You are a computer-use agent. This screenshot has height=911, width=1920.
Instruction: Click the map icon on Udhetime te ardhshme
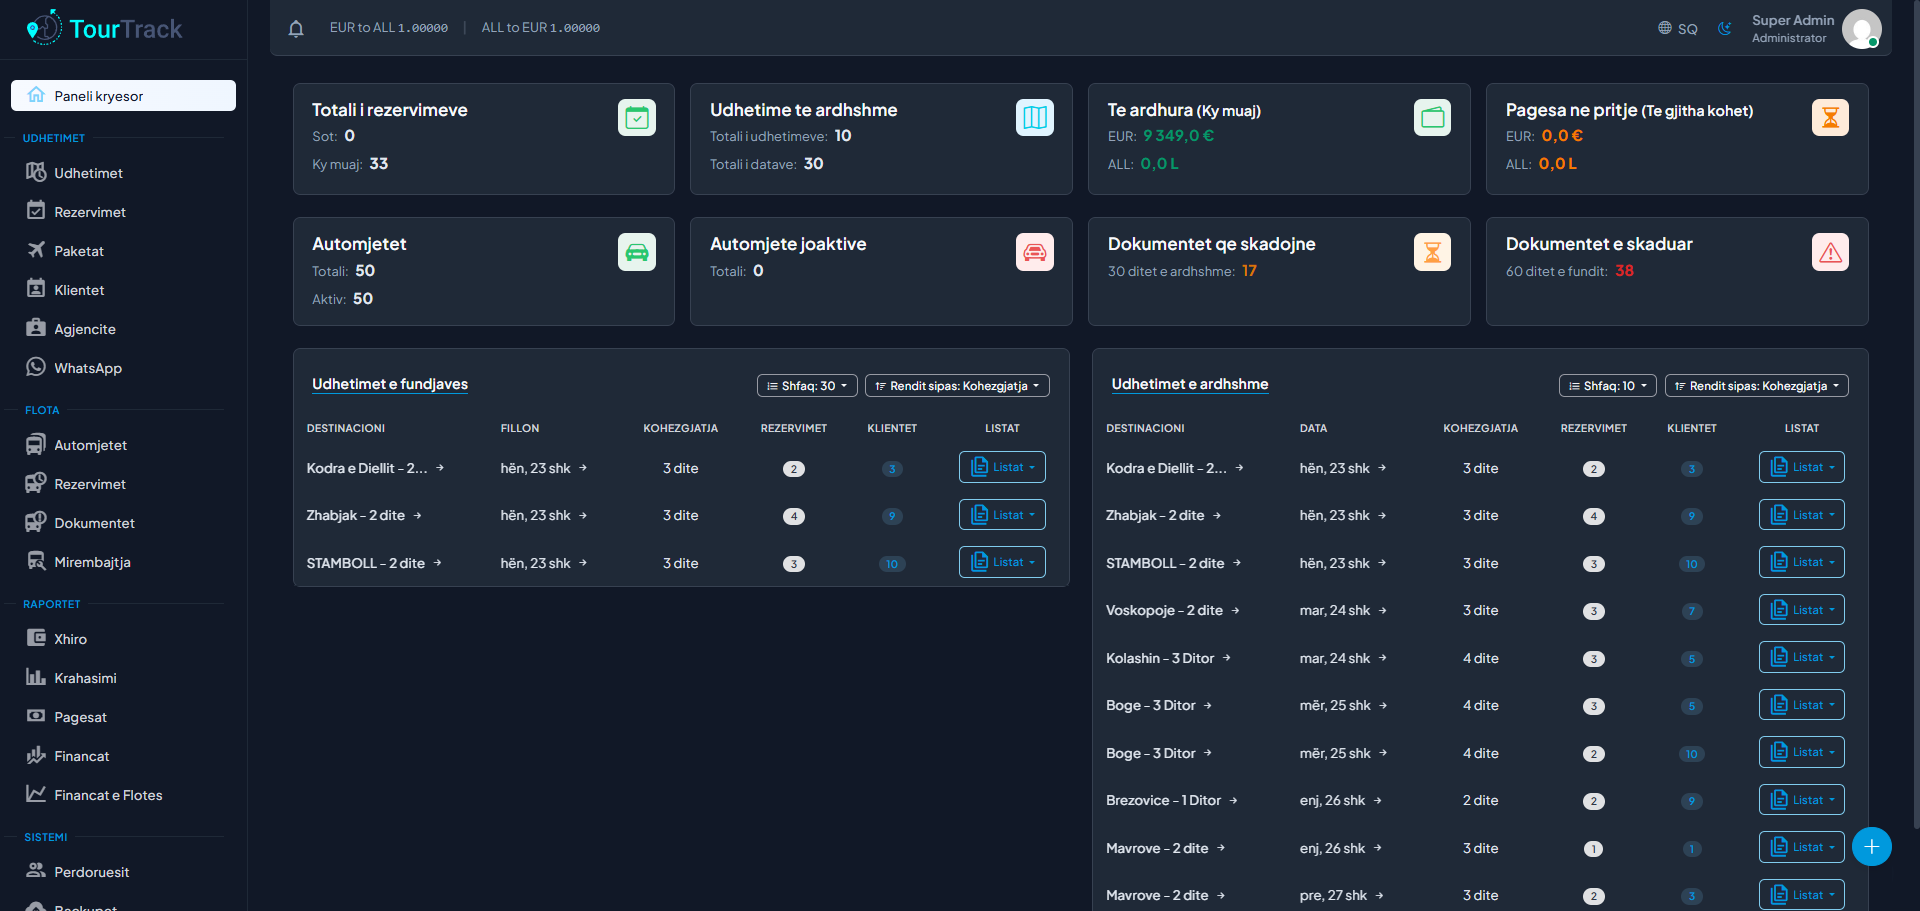[1034, 118]
